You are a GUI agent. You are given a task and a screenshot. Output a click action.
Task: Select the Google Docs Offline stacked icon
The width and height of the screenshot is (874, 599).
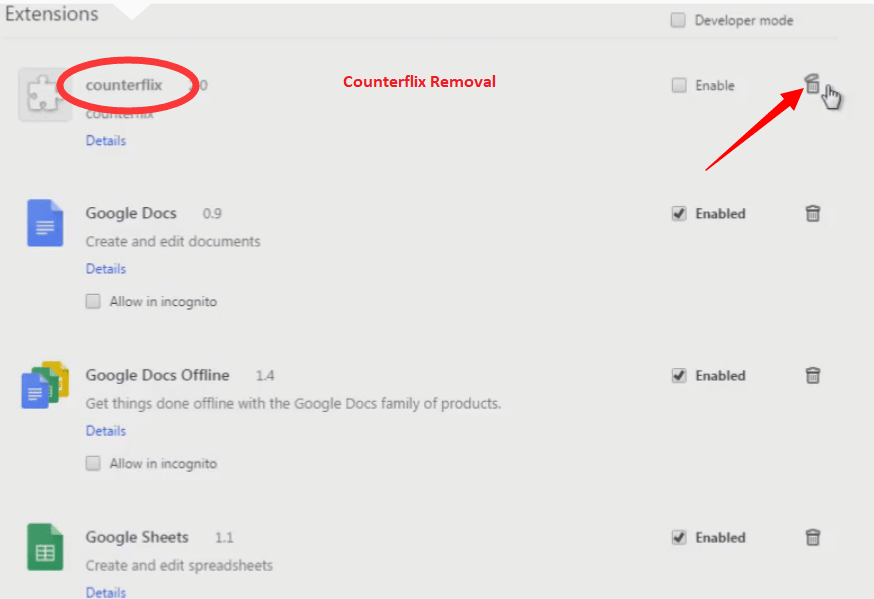pos(45,385)
